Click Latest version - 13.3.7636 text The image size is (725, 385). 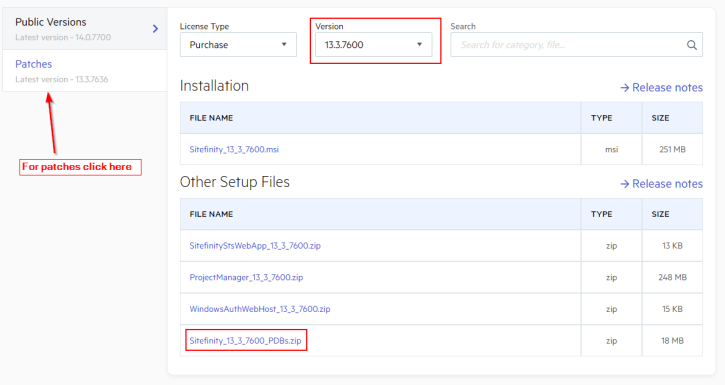click(61, 79)
